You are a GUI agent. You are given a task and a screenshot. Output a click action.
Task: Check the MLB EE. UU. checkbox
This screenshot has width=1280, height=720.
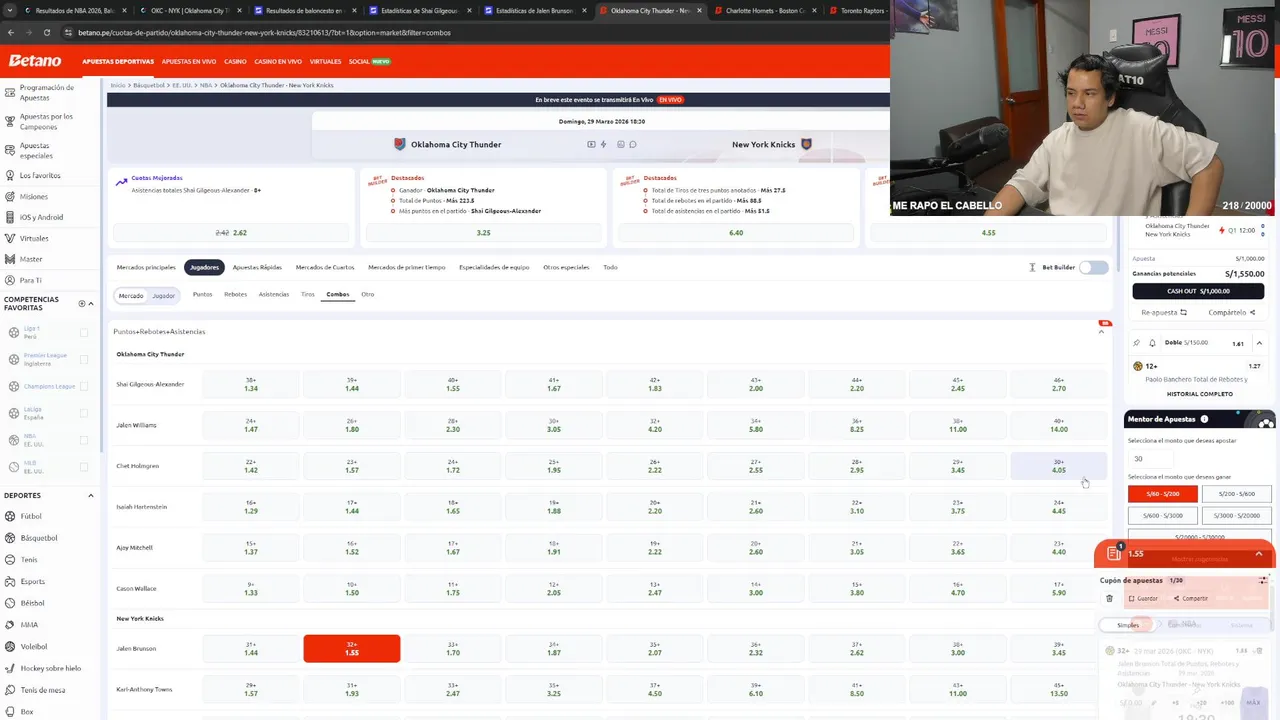click(x=83, y=467)
